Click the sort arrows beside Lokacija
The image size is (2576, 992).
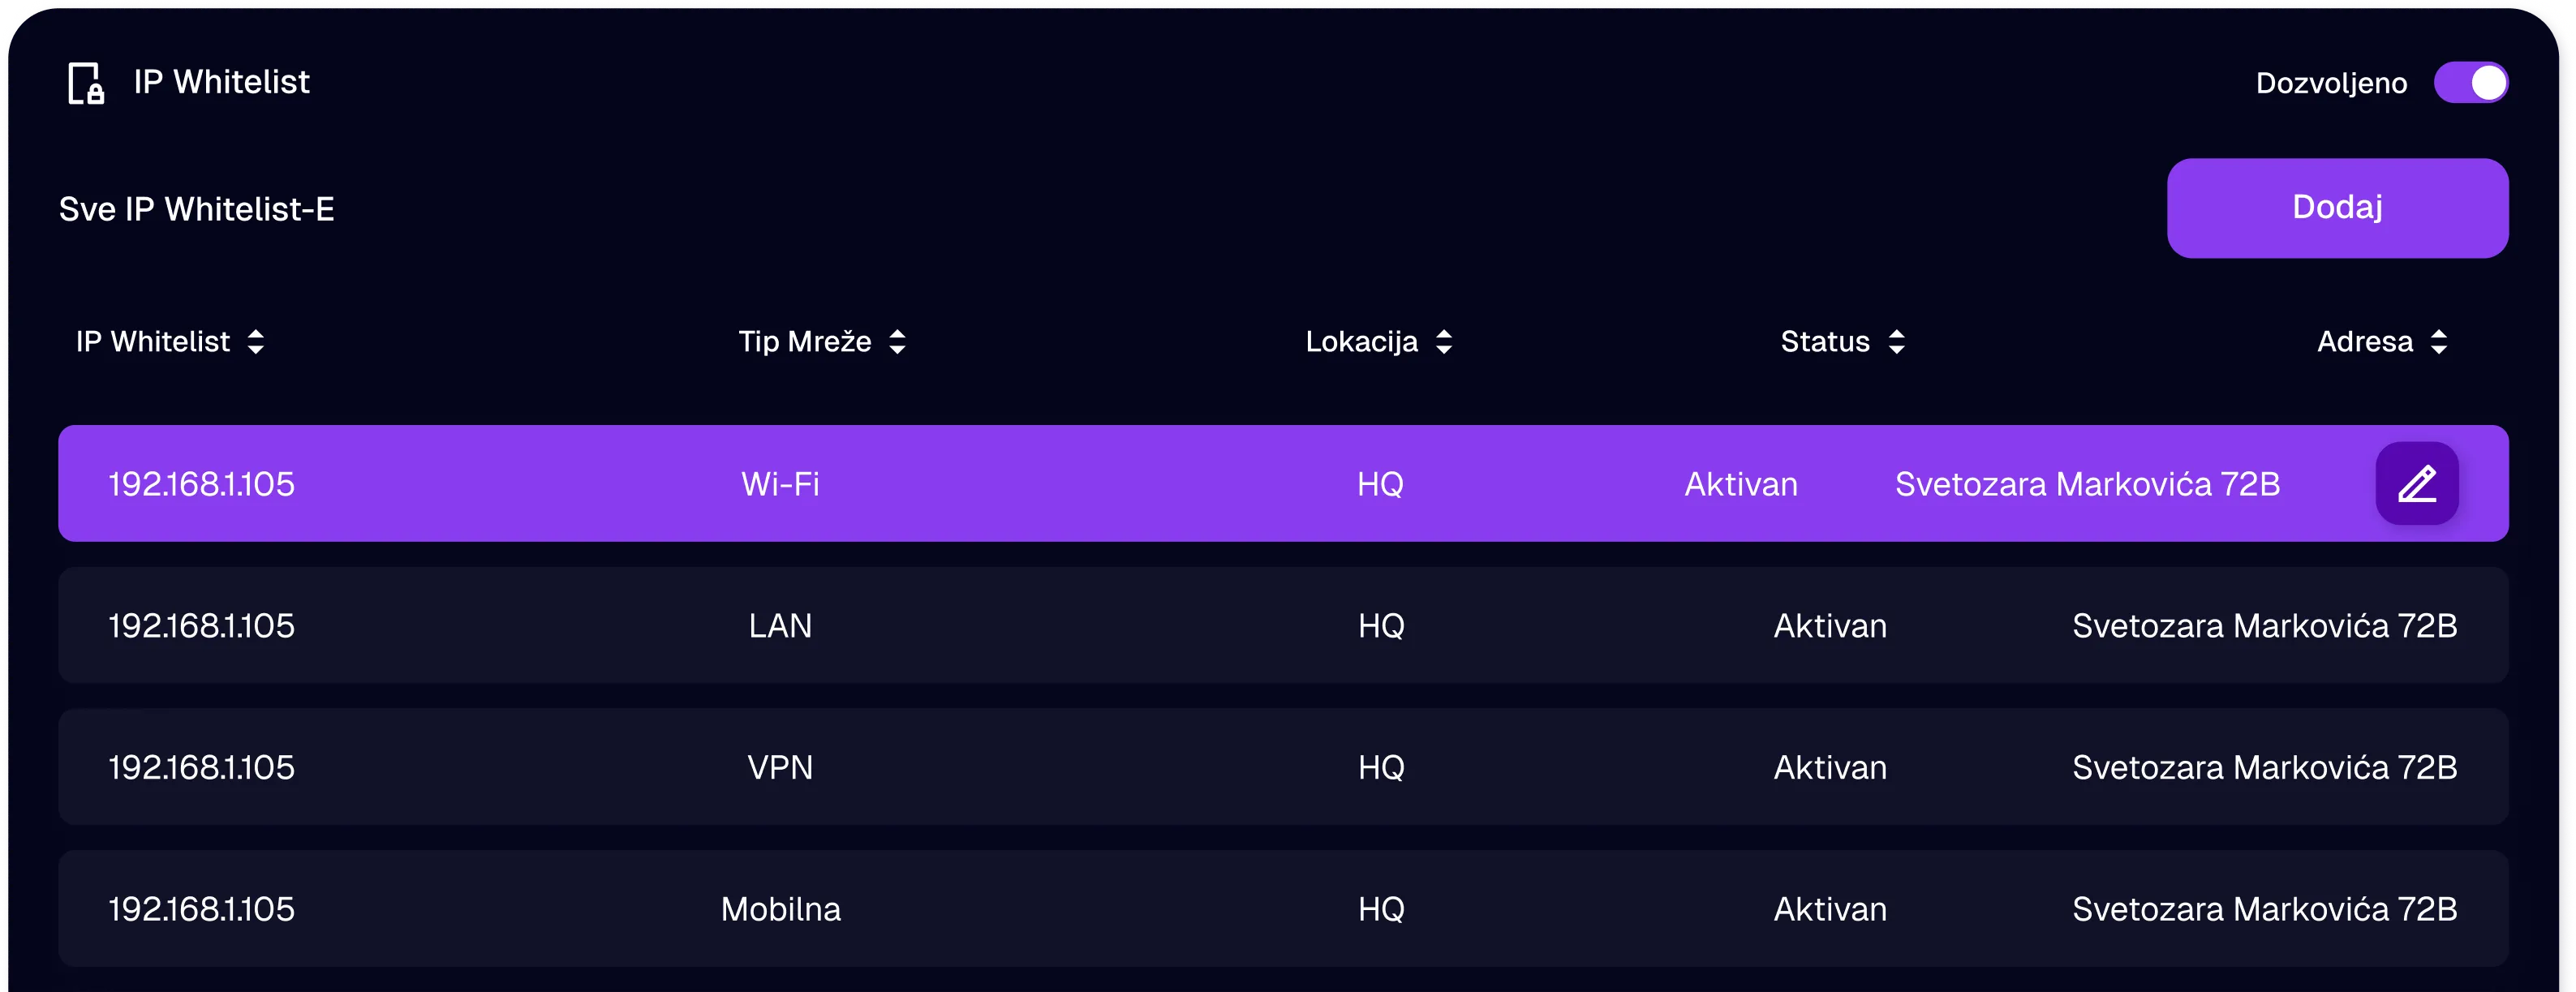coord(1444,341)
